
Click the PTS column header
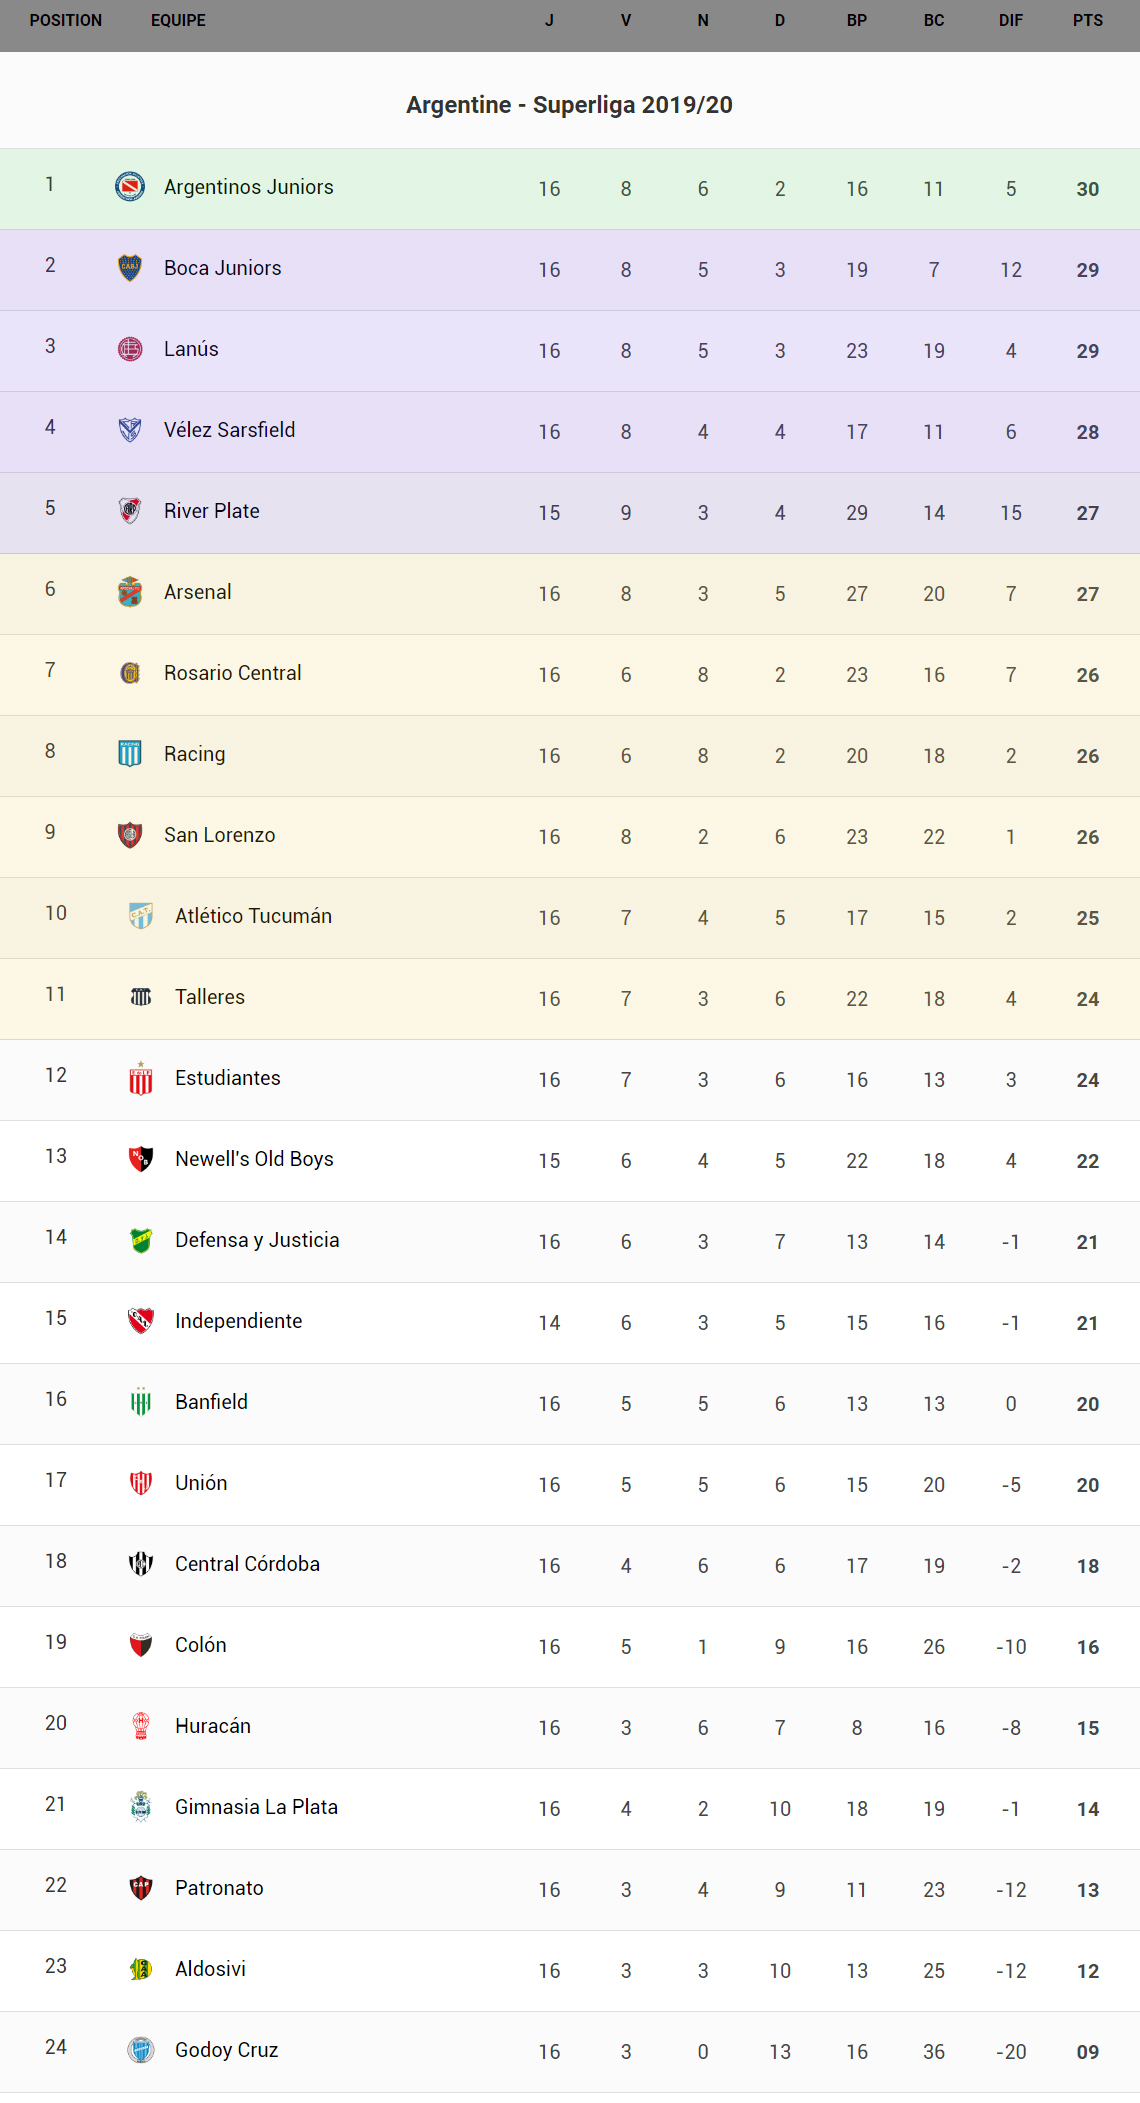click(x=1087, y=21)
